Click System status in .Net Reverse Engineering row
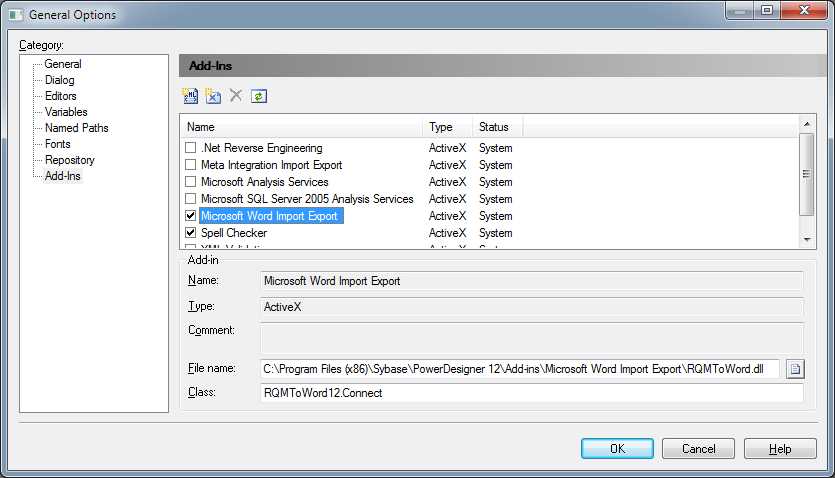This screenshot has width=835, height=478. coord(495,147)
